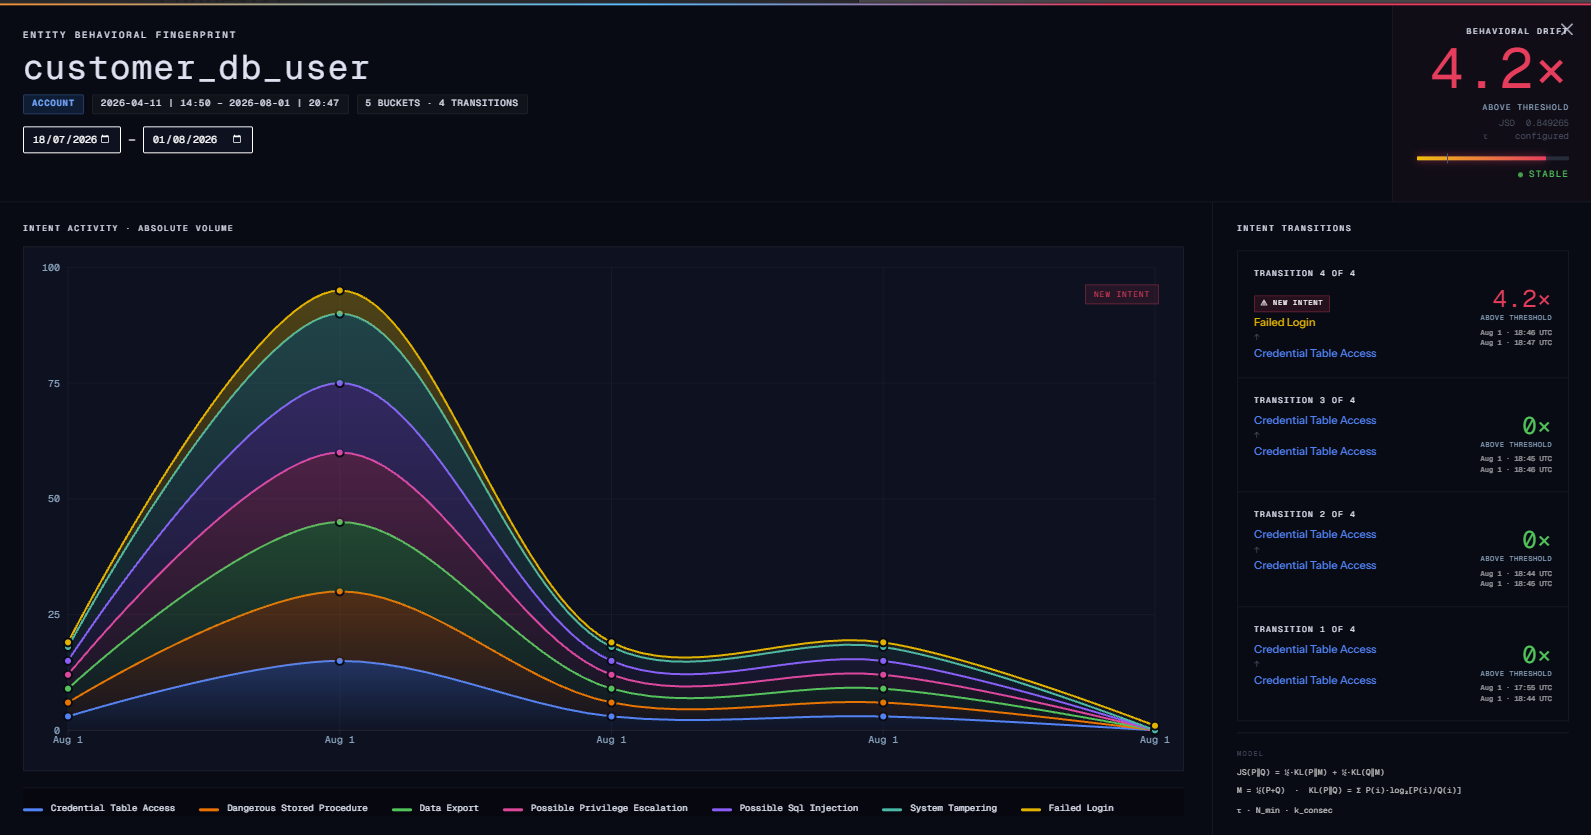The image size is (1591, 835).
Task: Select the blue Credential Table Access peak at 15
Action: [x=340, y=661]
